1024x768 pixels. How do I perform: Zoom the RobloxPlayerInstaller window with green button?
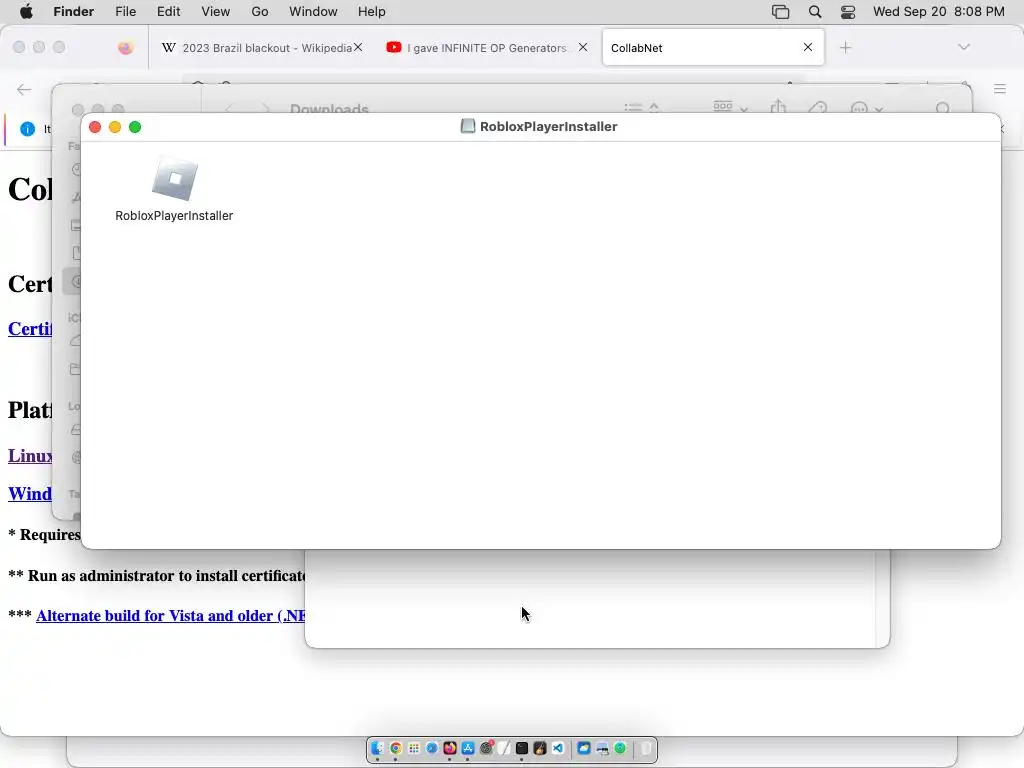click(135, 127)
